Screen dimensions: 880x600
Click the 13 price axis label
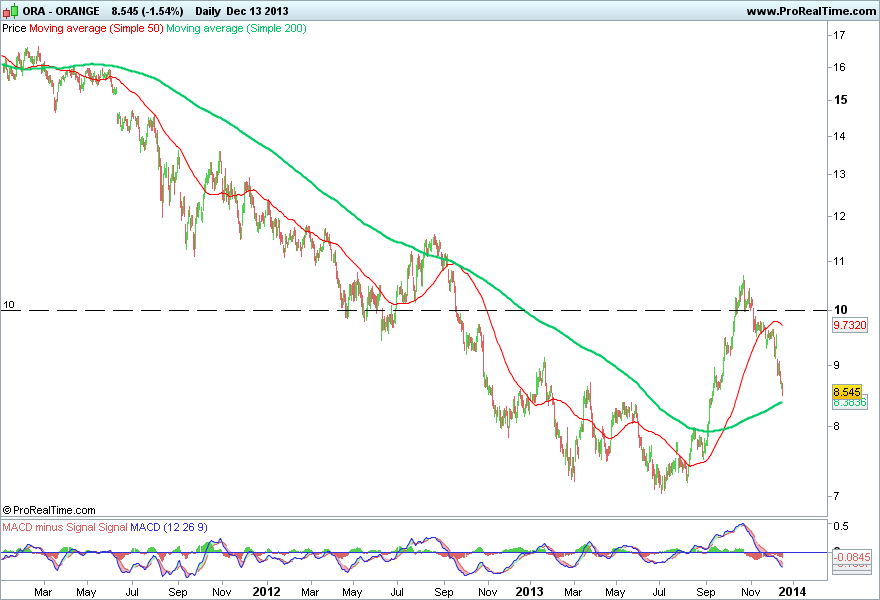[839, 175]
